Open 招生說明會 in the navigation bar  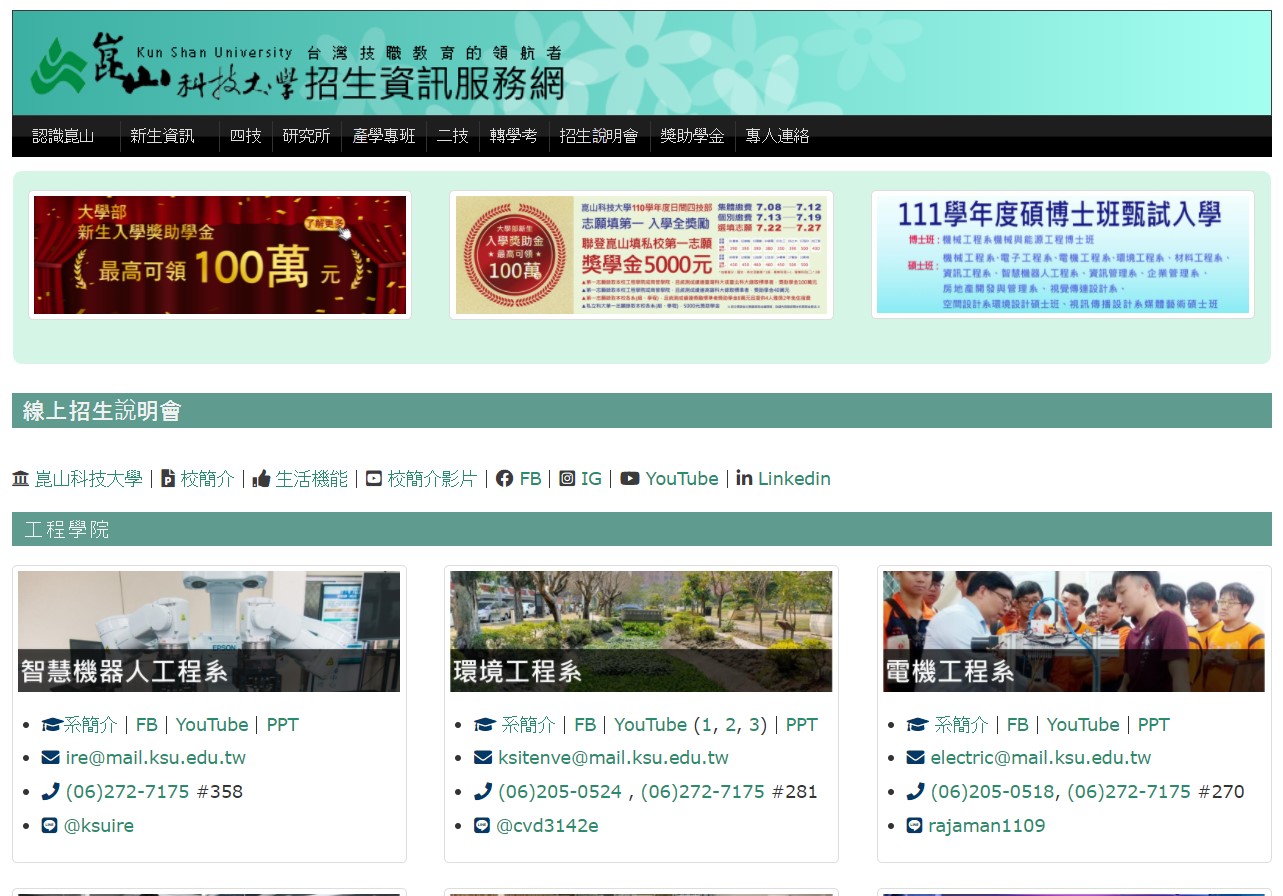[x=598, y=137]
